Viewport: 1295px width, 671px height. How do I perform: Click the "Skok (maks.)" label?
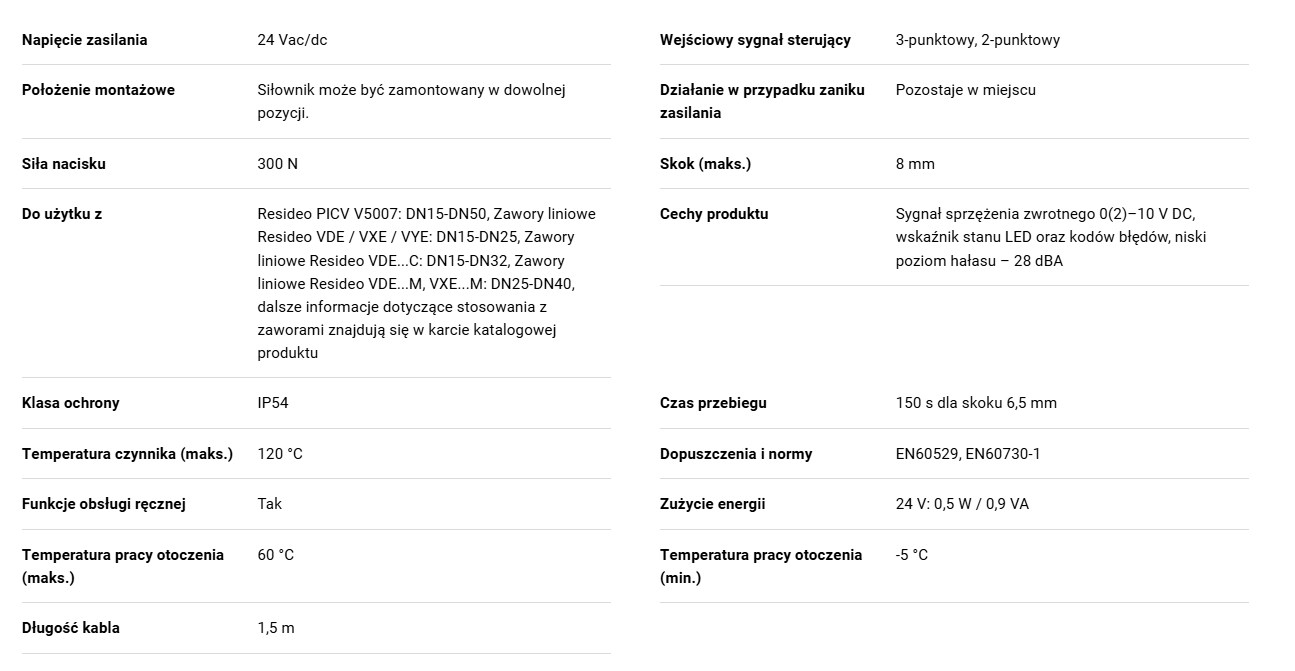pyautogui.click(x=705, y=164)
